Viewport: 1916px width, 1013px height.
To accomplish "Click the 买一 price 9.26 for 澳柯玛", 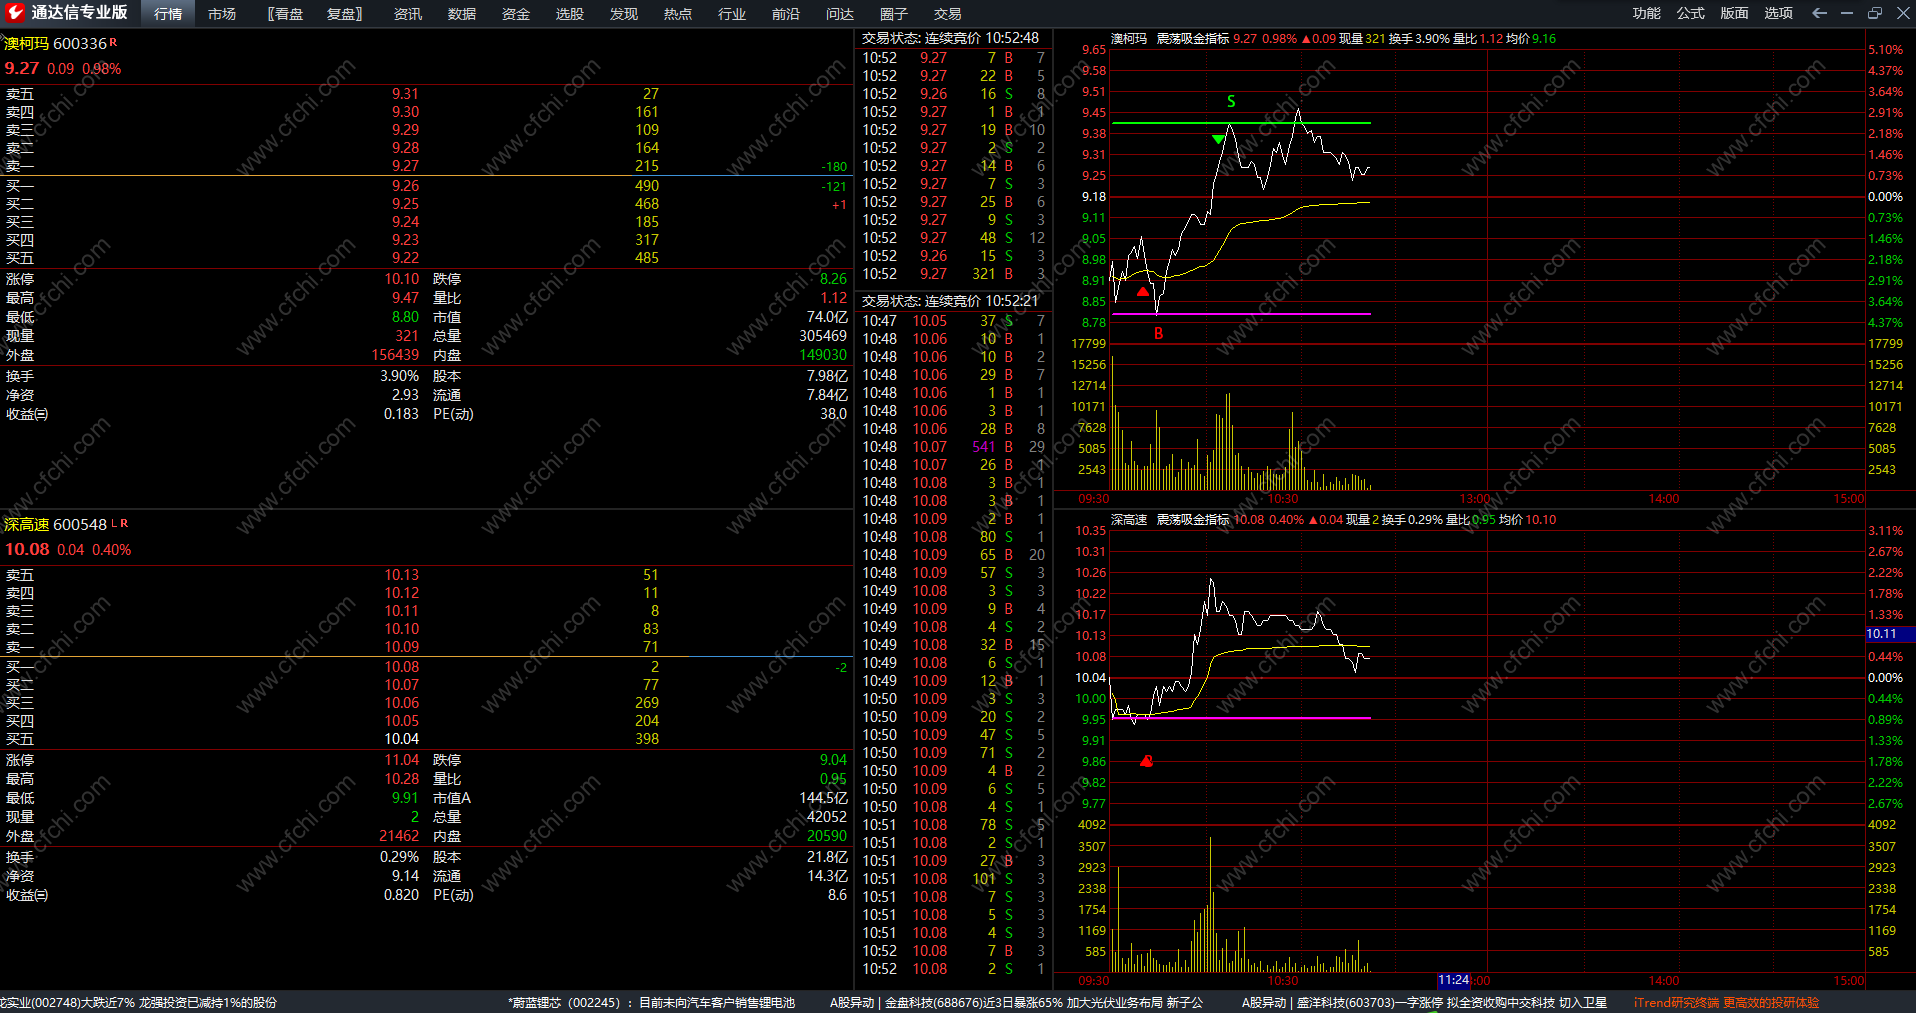I will [x=405, y=186].
